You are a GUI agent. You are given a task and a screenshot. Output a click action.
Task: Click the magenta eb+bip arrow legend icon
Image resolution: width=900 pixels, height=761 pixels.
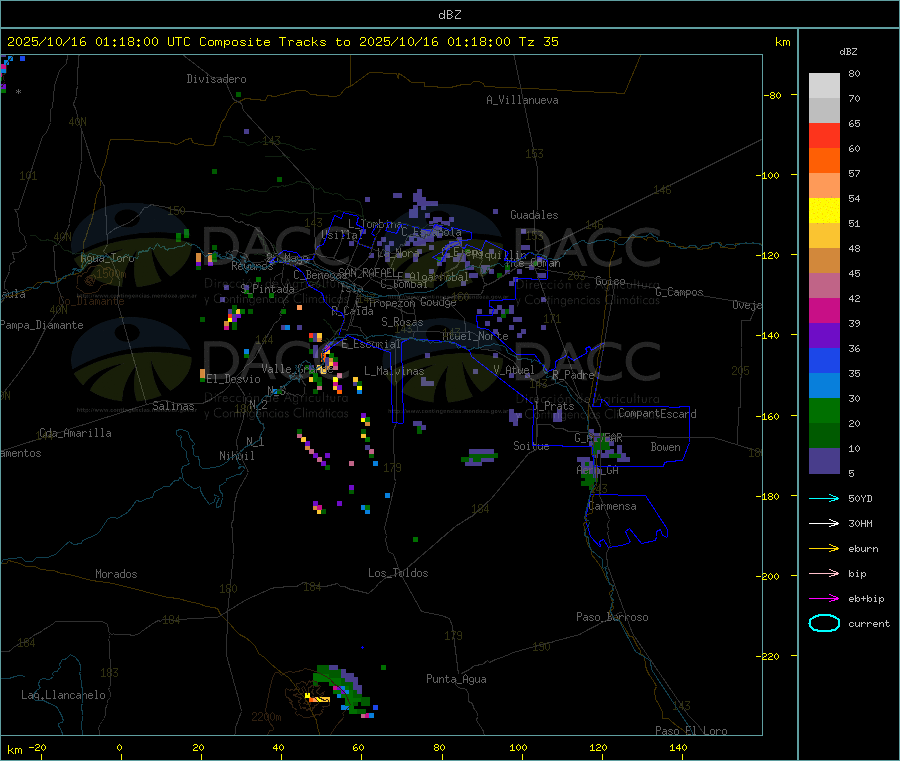(x=824, y=598)
